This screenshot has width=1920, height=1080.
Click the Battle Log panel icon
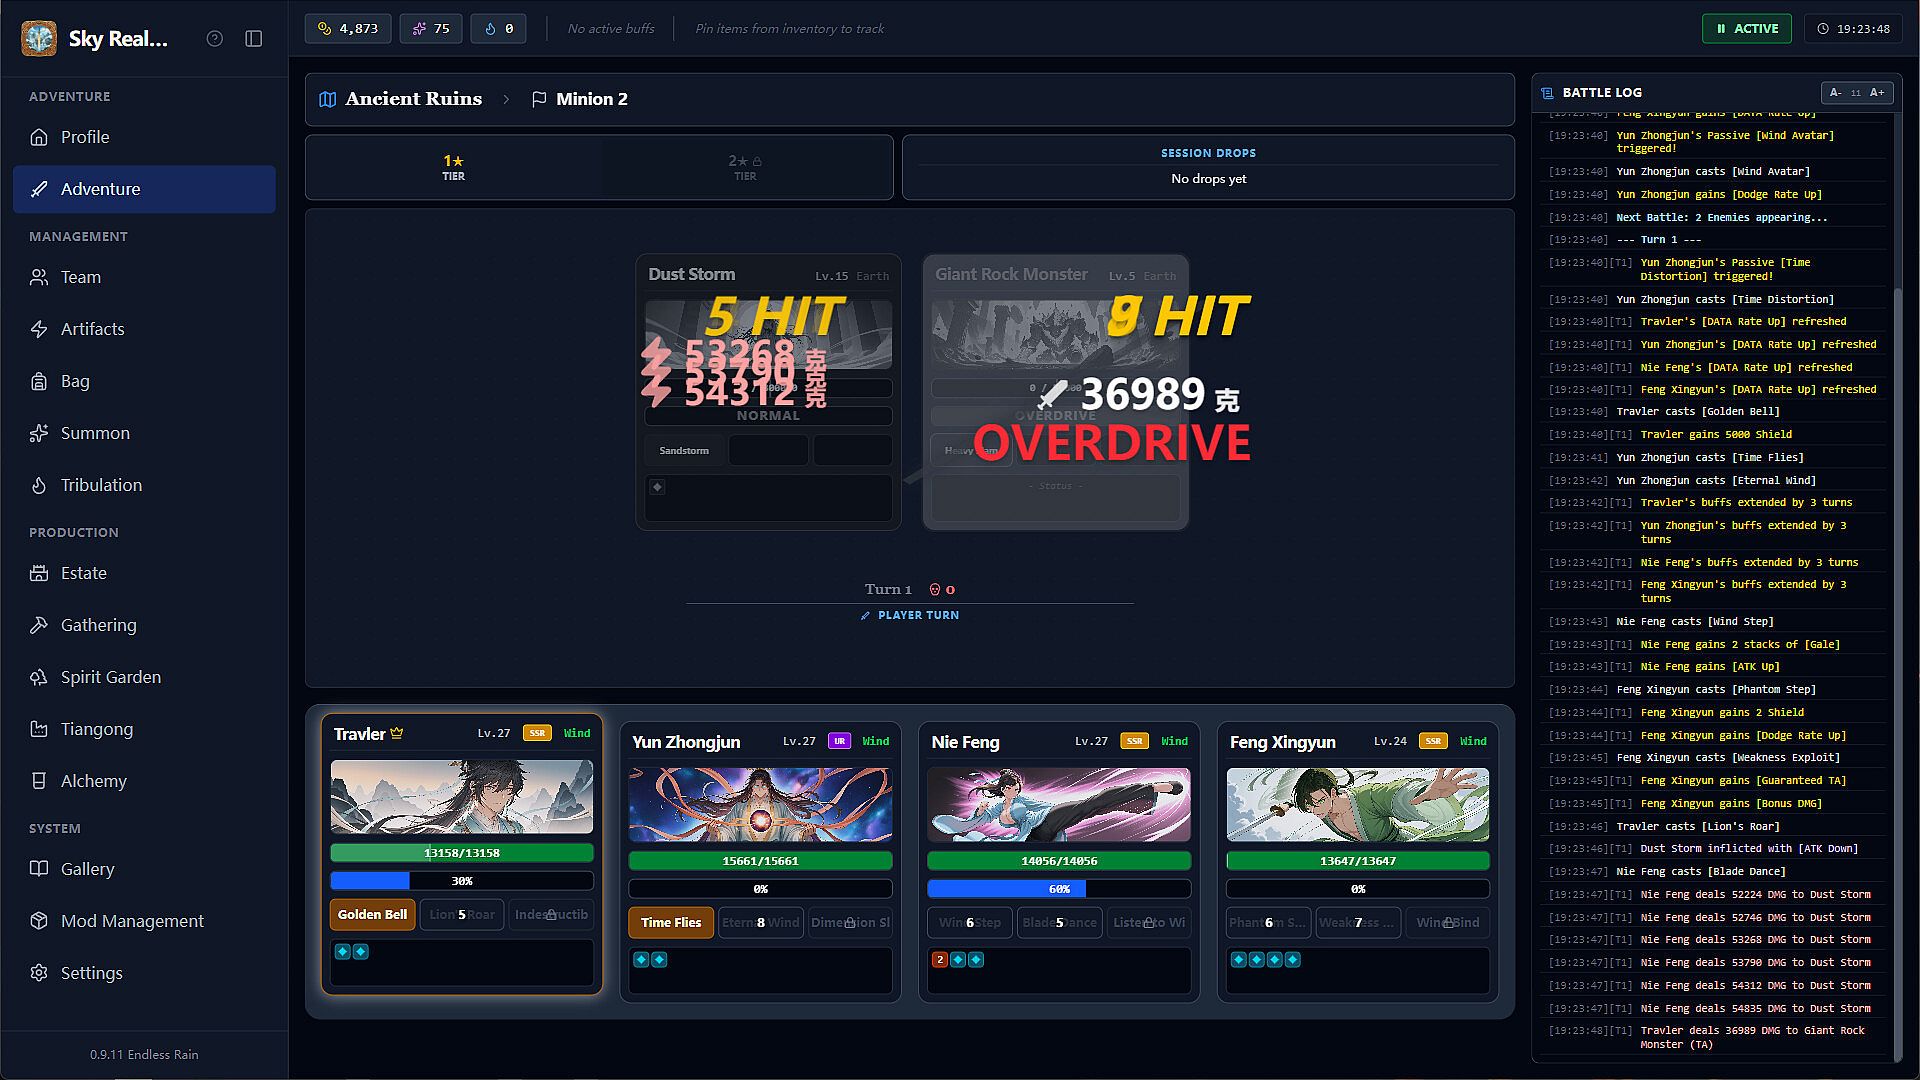1547,92
